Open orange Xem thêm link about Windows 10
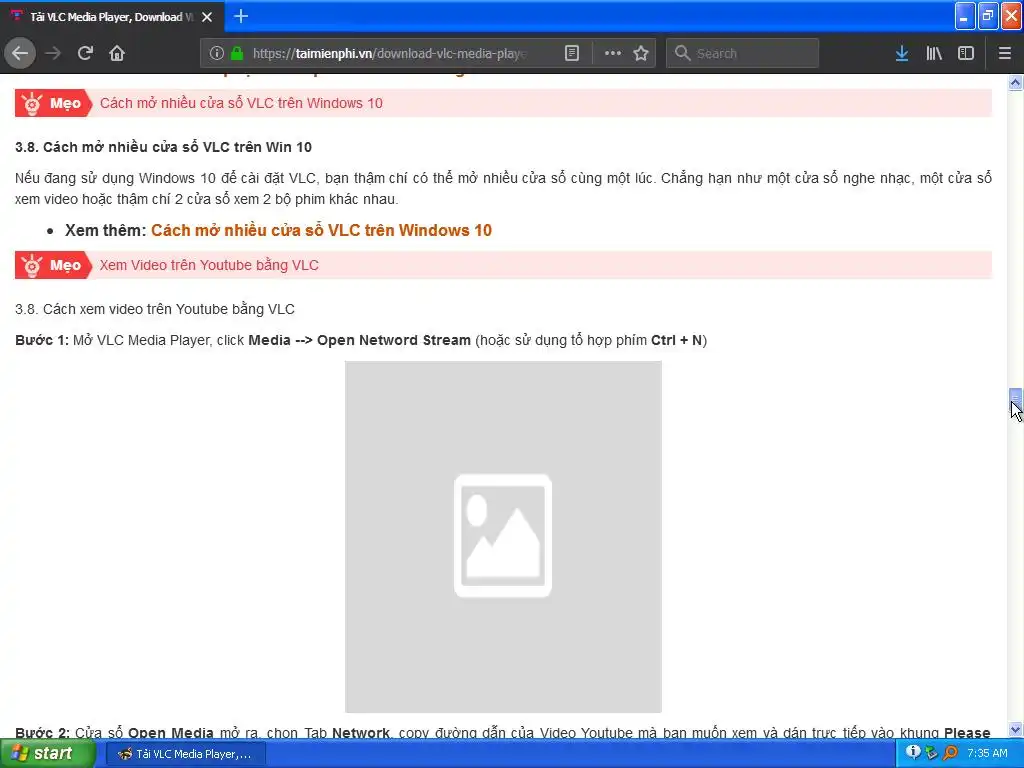Viewport: 1024px width, 768px height. coord(321,231)
